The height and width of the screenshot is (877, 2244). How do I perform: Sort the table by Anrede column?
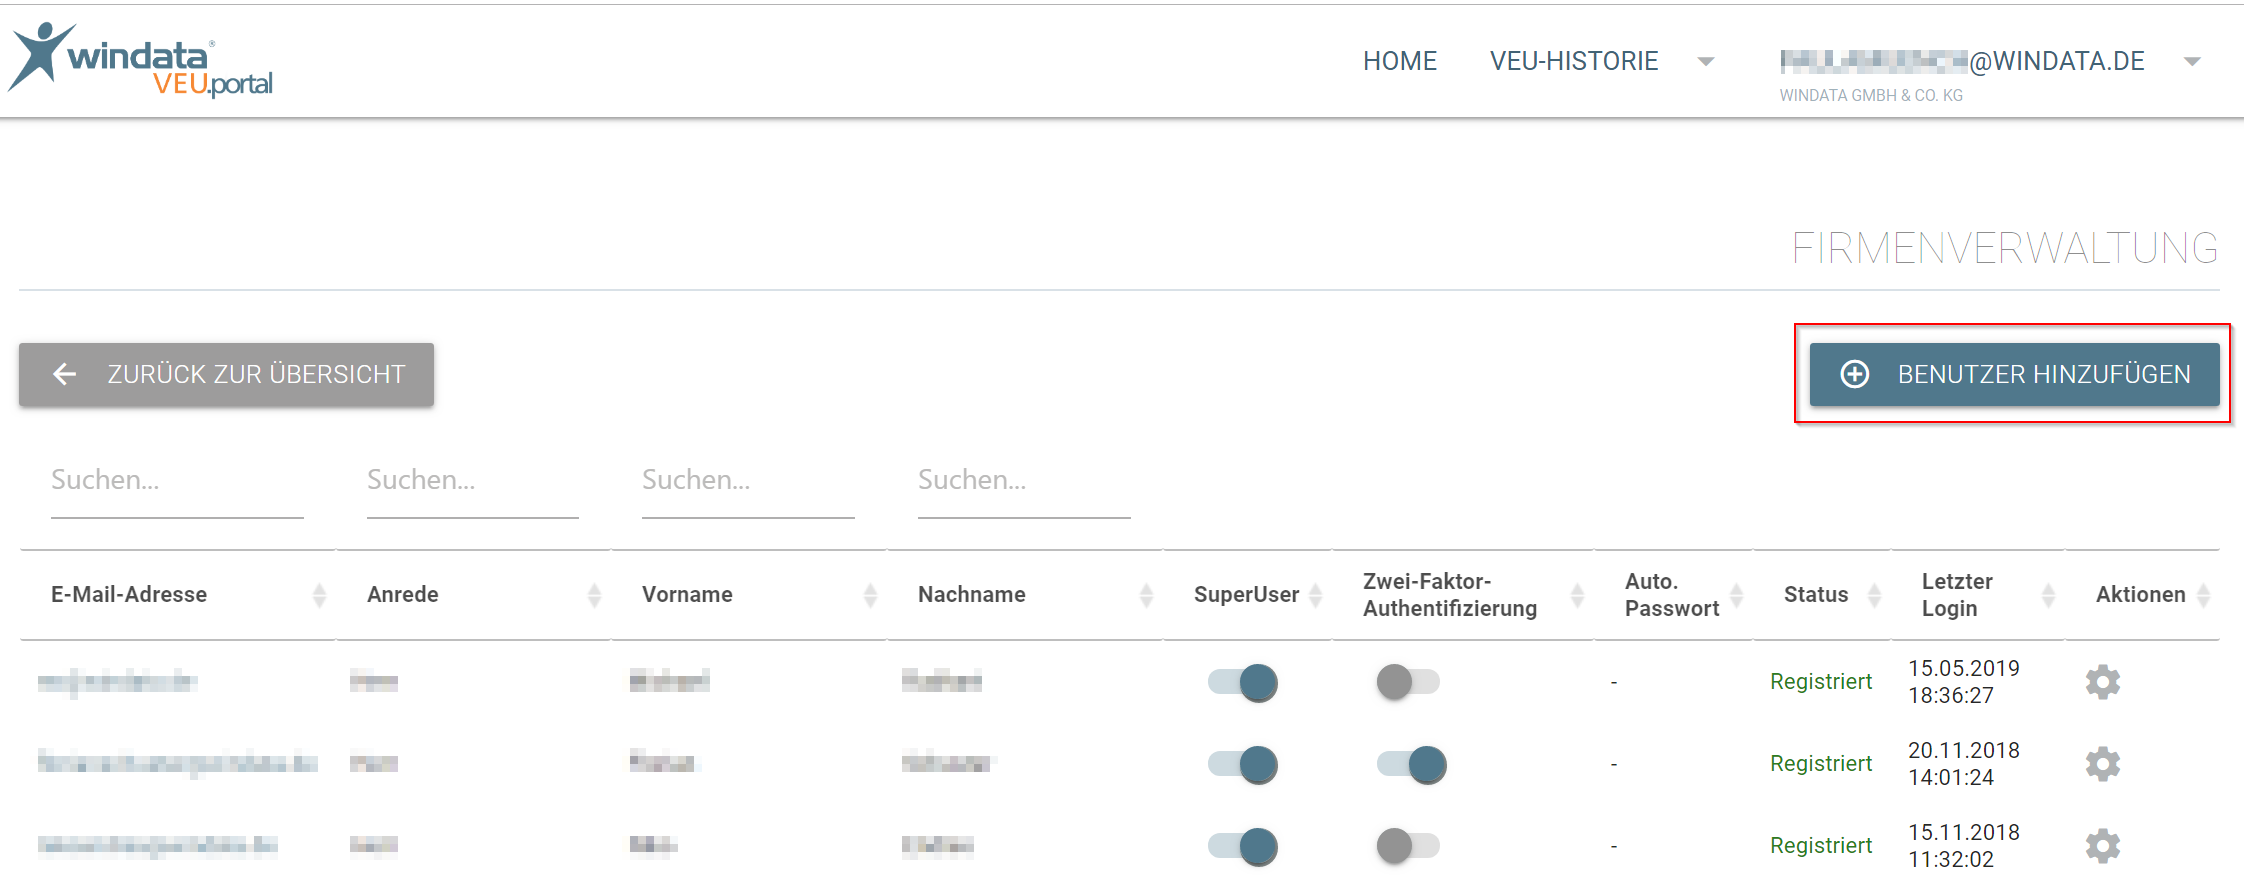594,595
